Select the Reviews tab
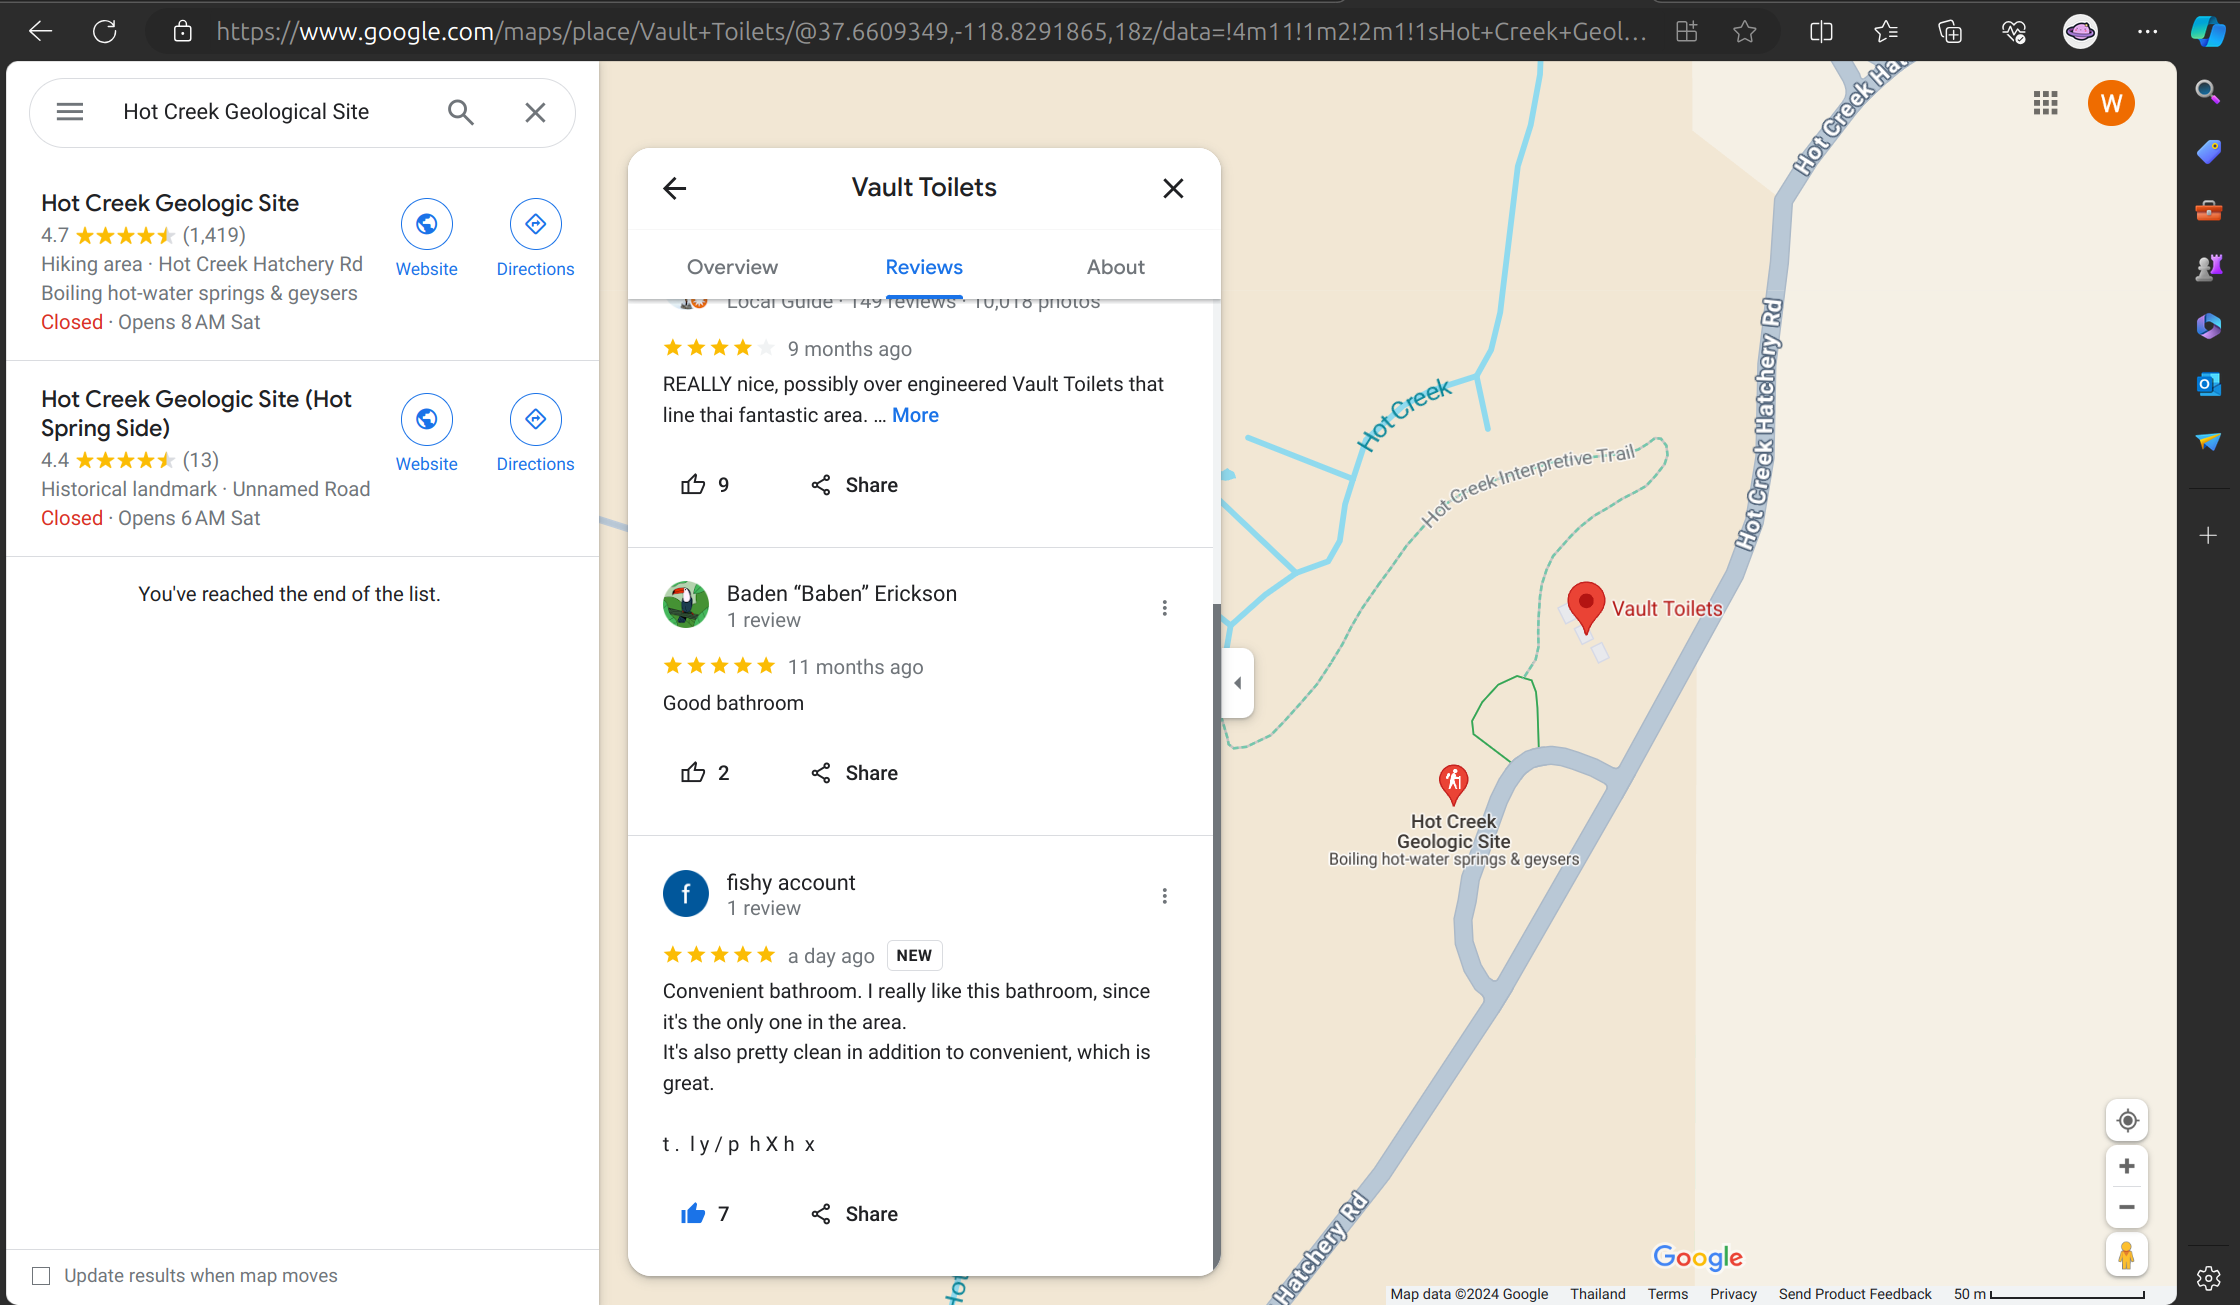The height and width of the screenshot is (1305, 2240). [x=924, y=267]
